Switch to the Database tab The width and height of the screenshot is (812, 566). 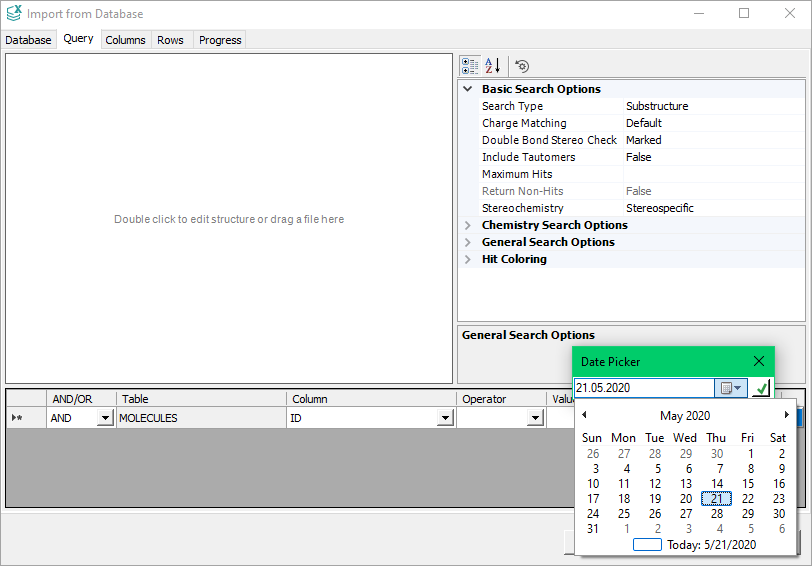[x=28, y=40]
